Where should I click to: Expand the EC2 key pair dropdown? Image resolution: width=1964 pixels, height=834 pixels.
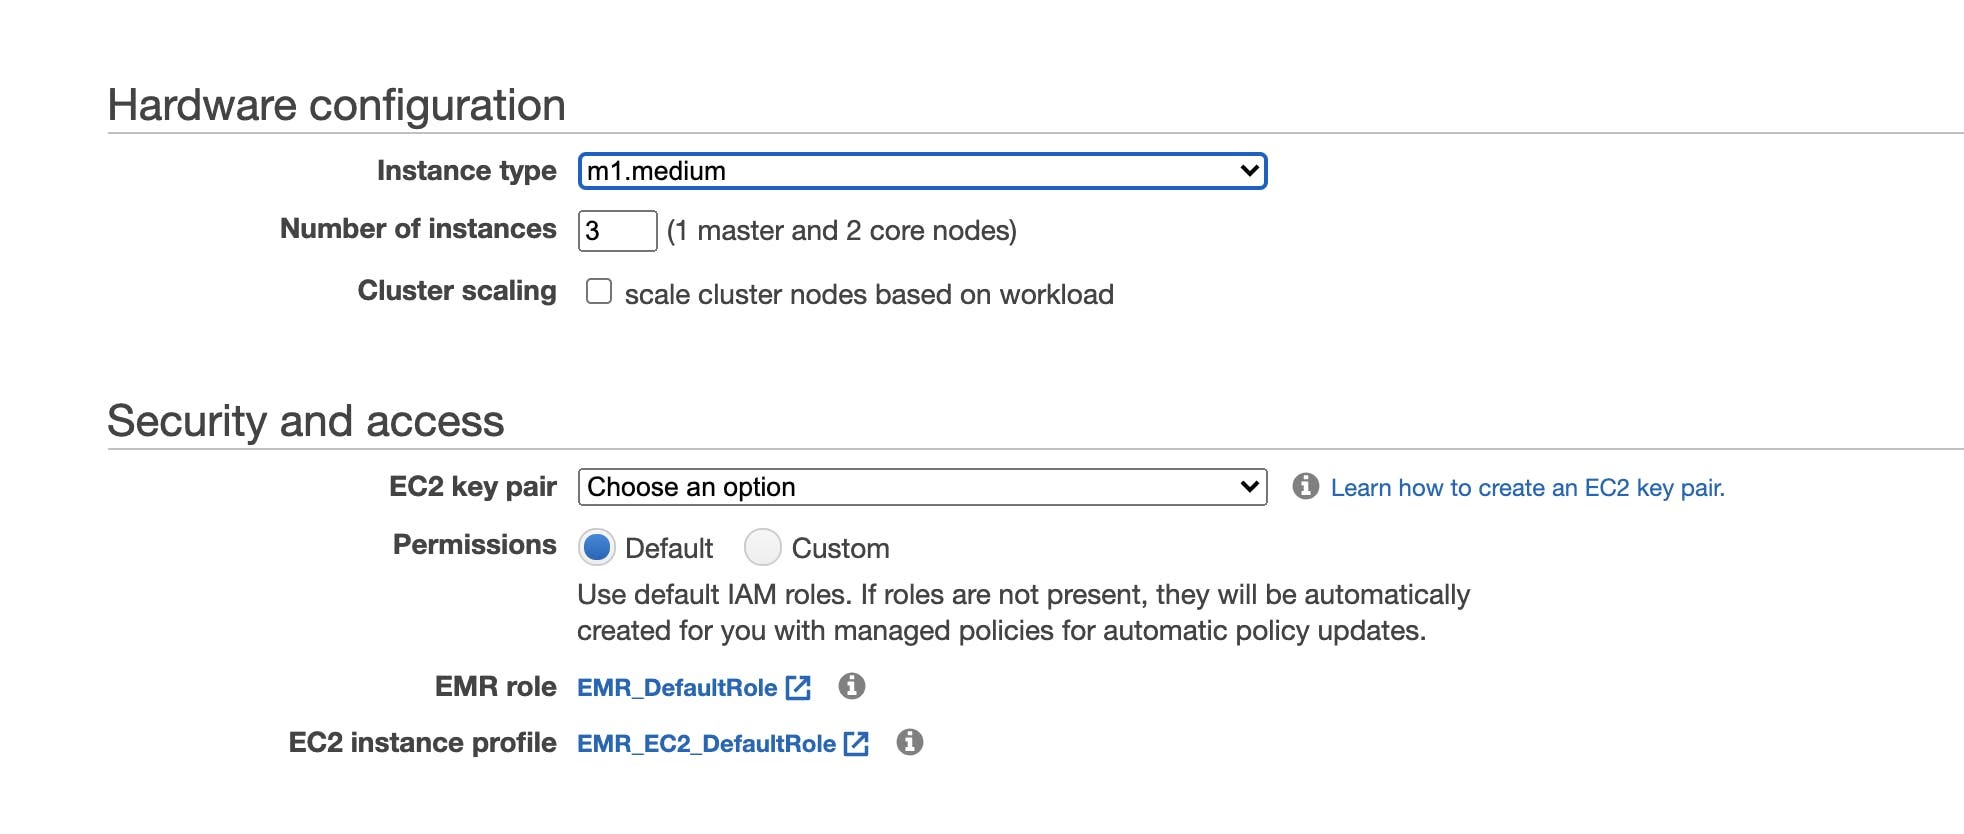click(x=922, y=487)
